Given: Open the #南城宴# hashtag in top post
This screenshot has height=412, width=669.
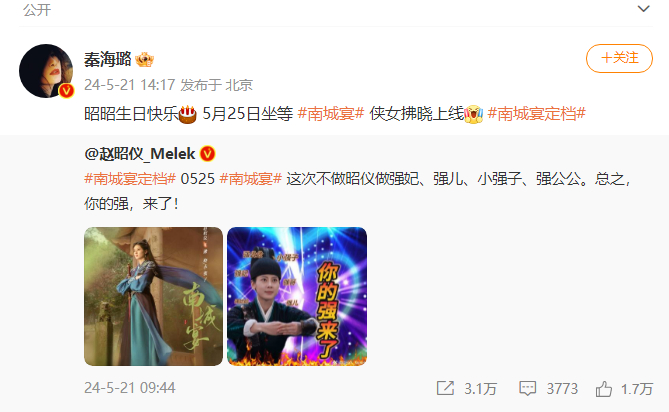Looking at the screenshot, I should 331,114.
